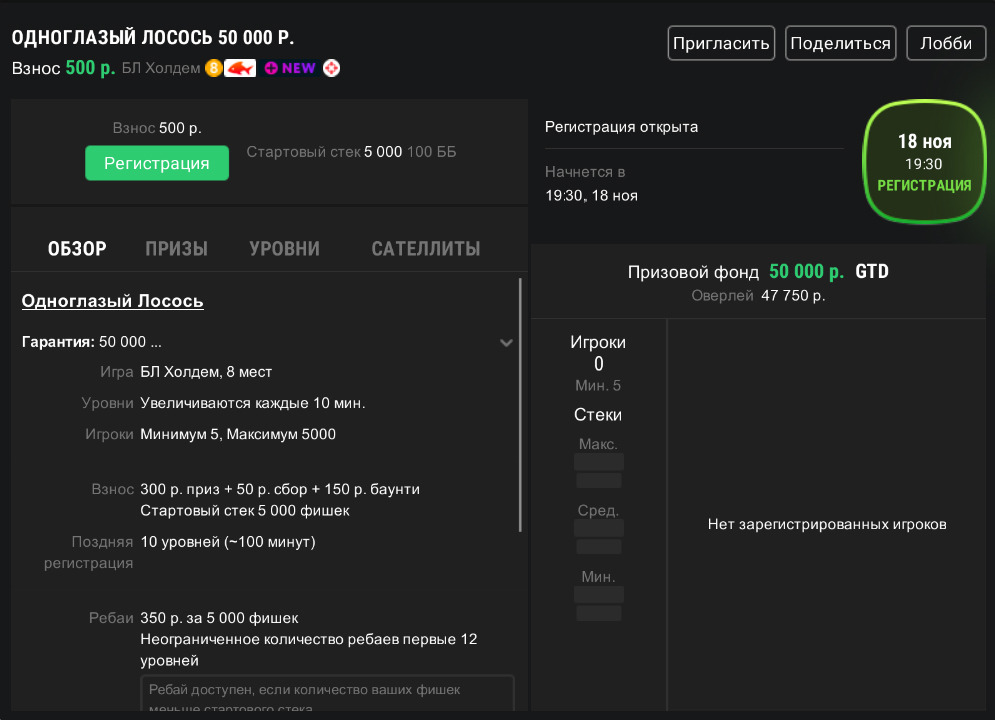Image resolution: width=995 pixels, height=720 pixels.
Task: Click the Поделиться button
Action: 840,43
